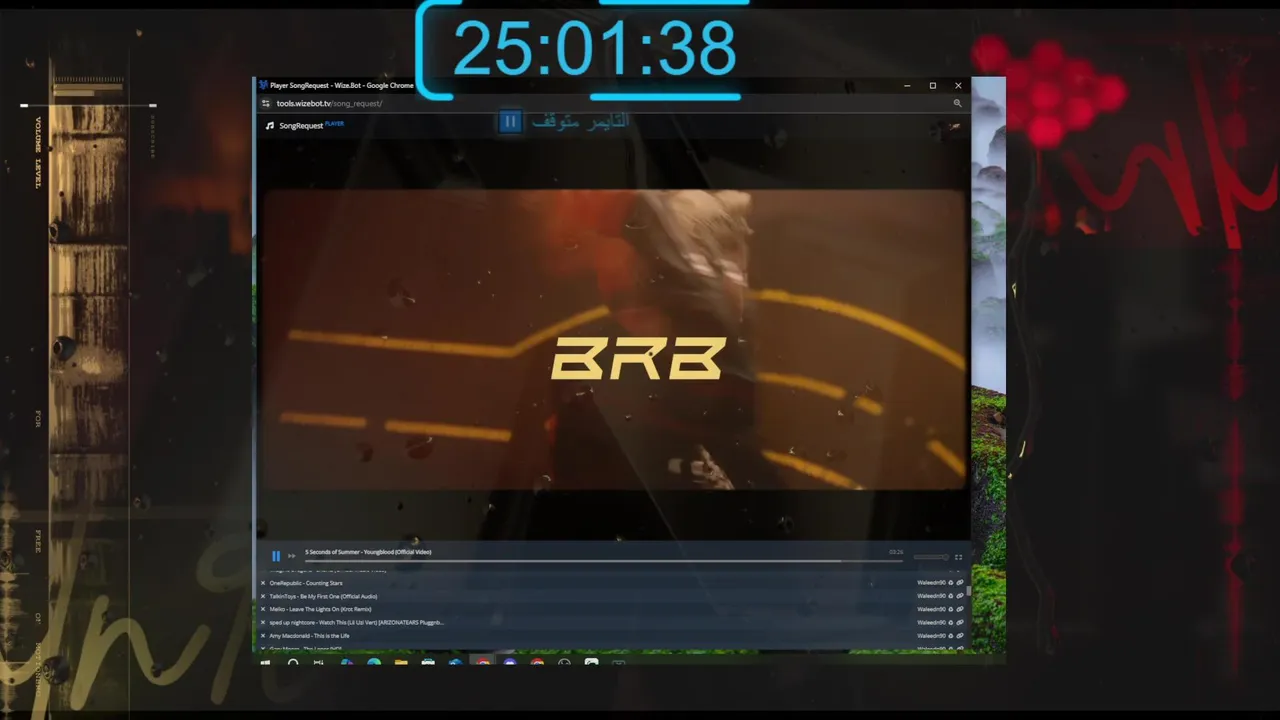Open File Explorer from the taskbar
Screen dimensions: 1280x720
[x=401, y=662]
